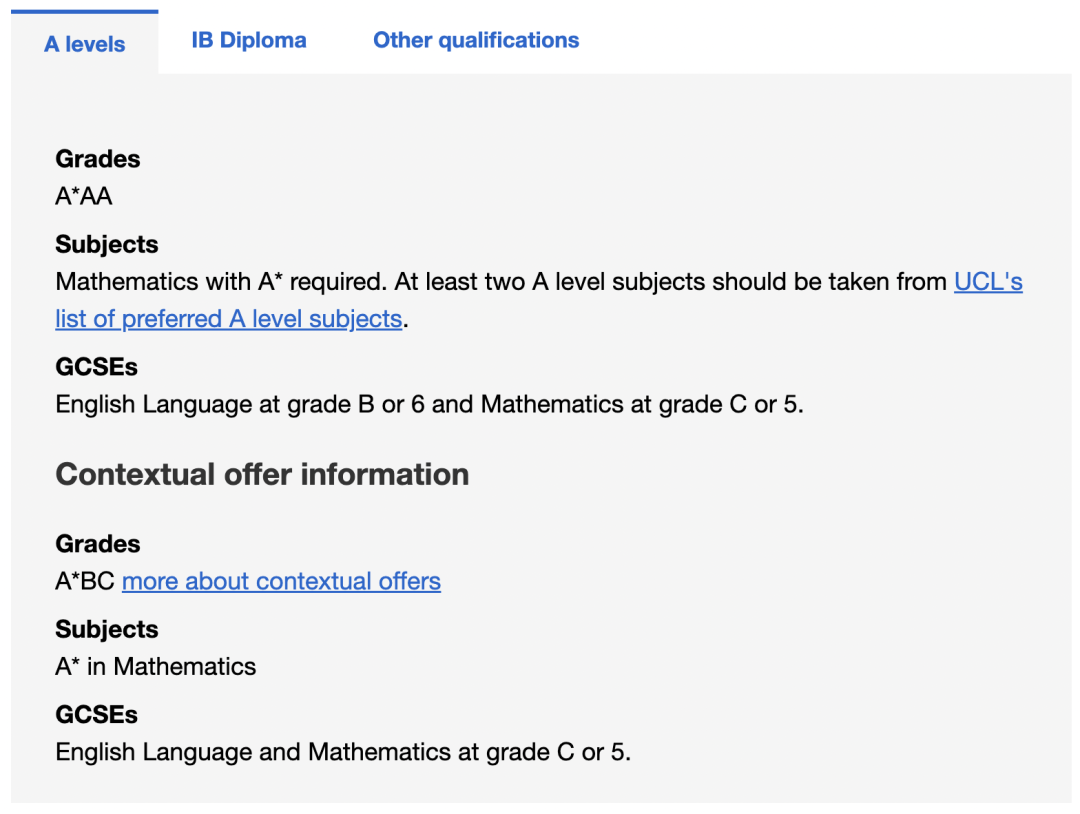Screen dimensions: 1080x814
Task: Click the first Grades heading above A*AA
Action: point(98,159)
